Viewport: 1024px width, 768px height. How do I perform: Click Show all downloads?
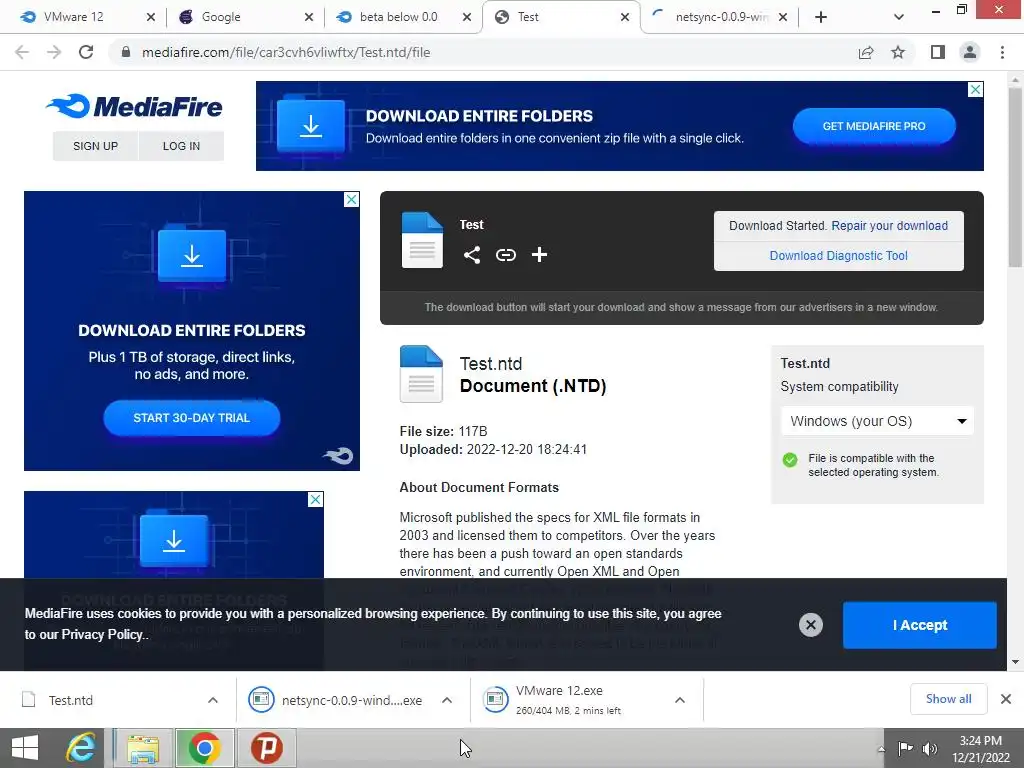[948, 699]
